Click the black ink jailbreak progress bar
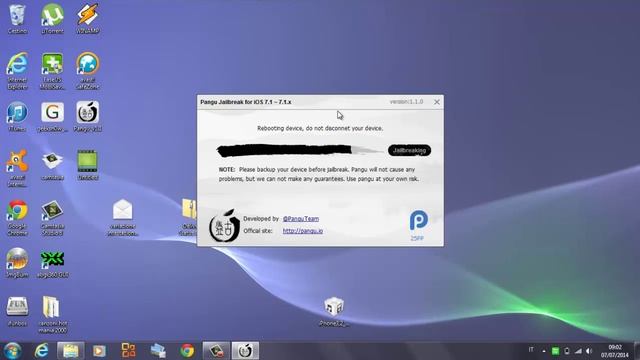Image resolution: width=640 pixels, height=360 pixels. click(299, 150)
